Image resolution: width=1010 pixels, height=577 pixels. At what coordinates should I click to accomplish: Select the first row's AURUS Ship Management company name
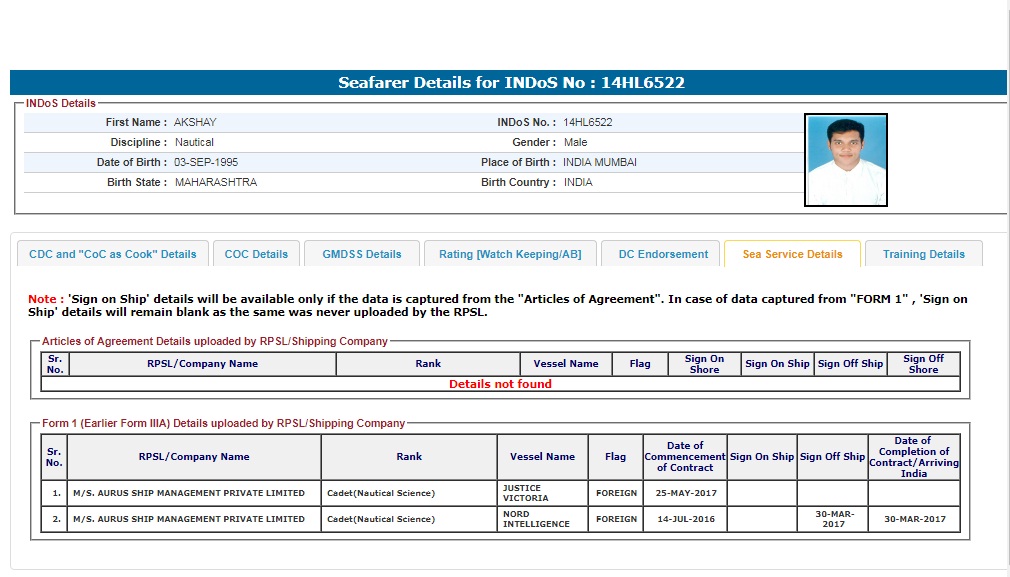click(189, 493)
